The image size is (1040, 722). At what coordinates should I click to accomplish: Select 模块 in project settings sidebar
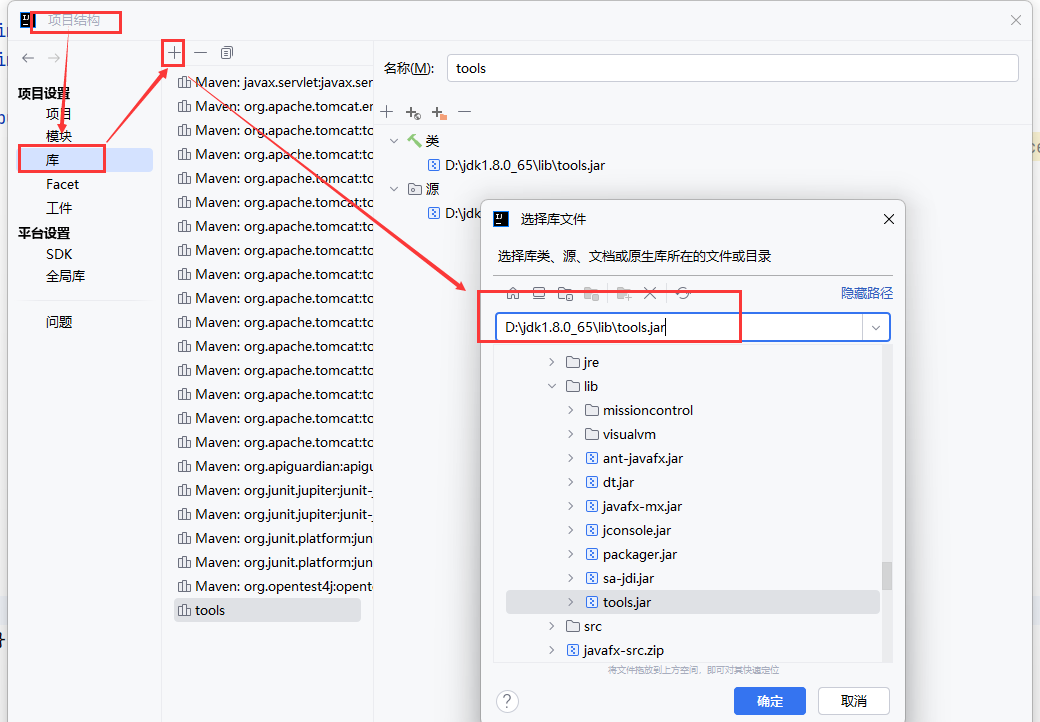[59, 136]
